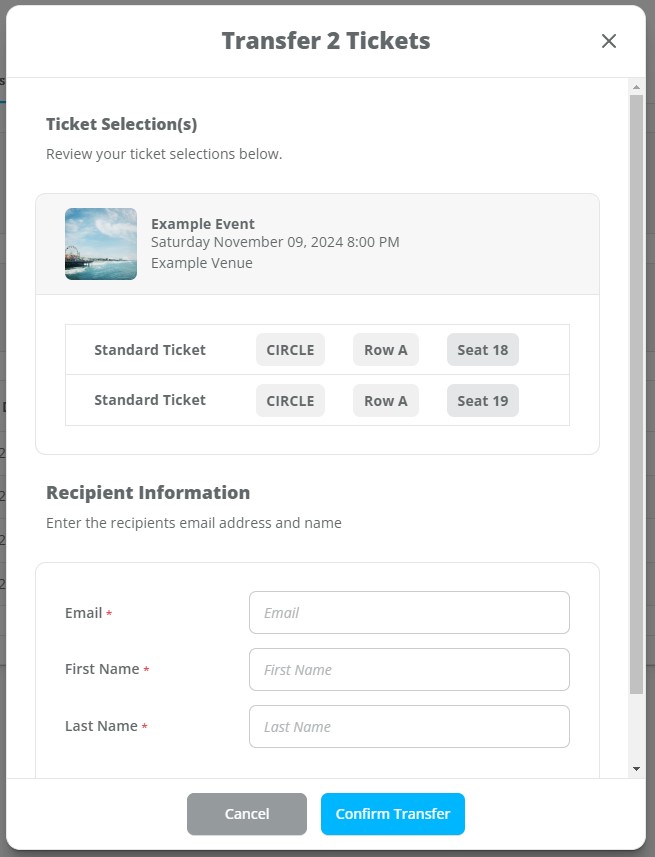Confirm the ticket transfer
This screenshot has width=655, height=857.
pyautogui.click(x=393, y=814)
